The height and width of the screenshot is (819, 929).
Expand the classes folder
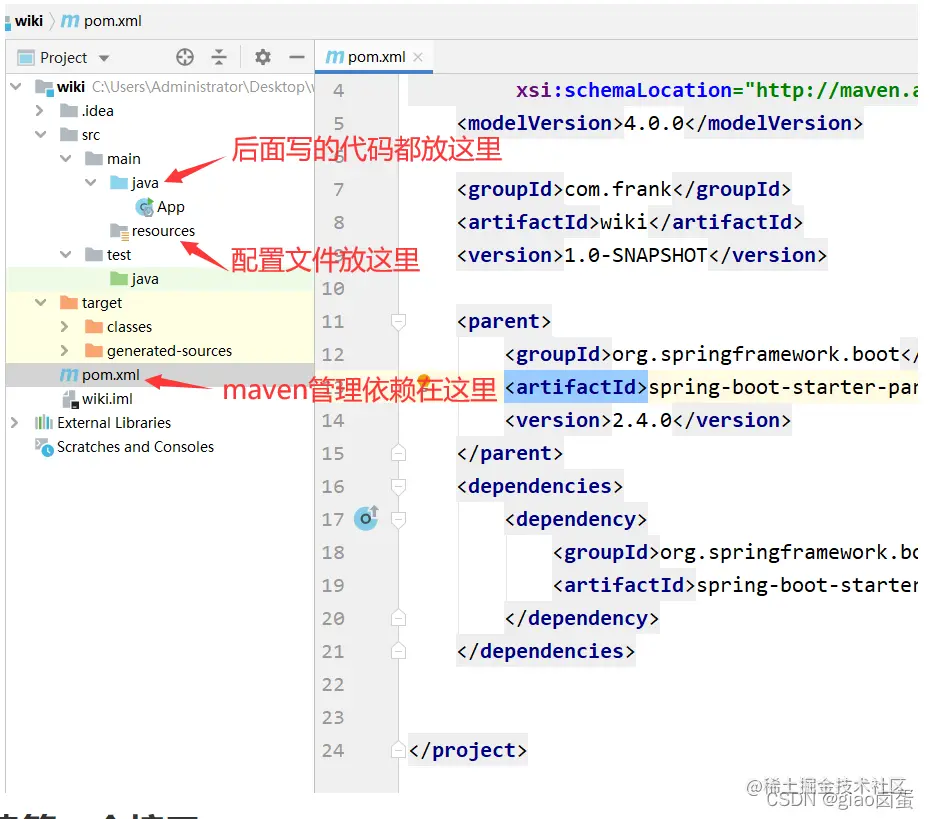[x=64, y=327]
